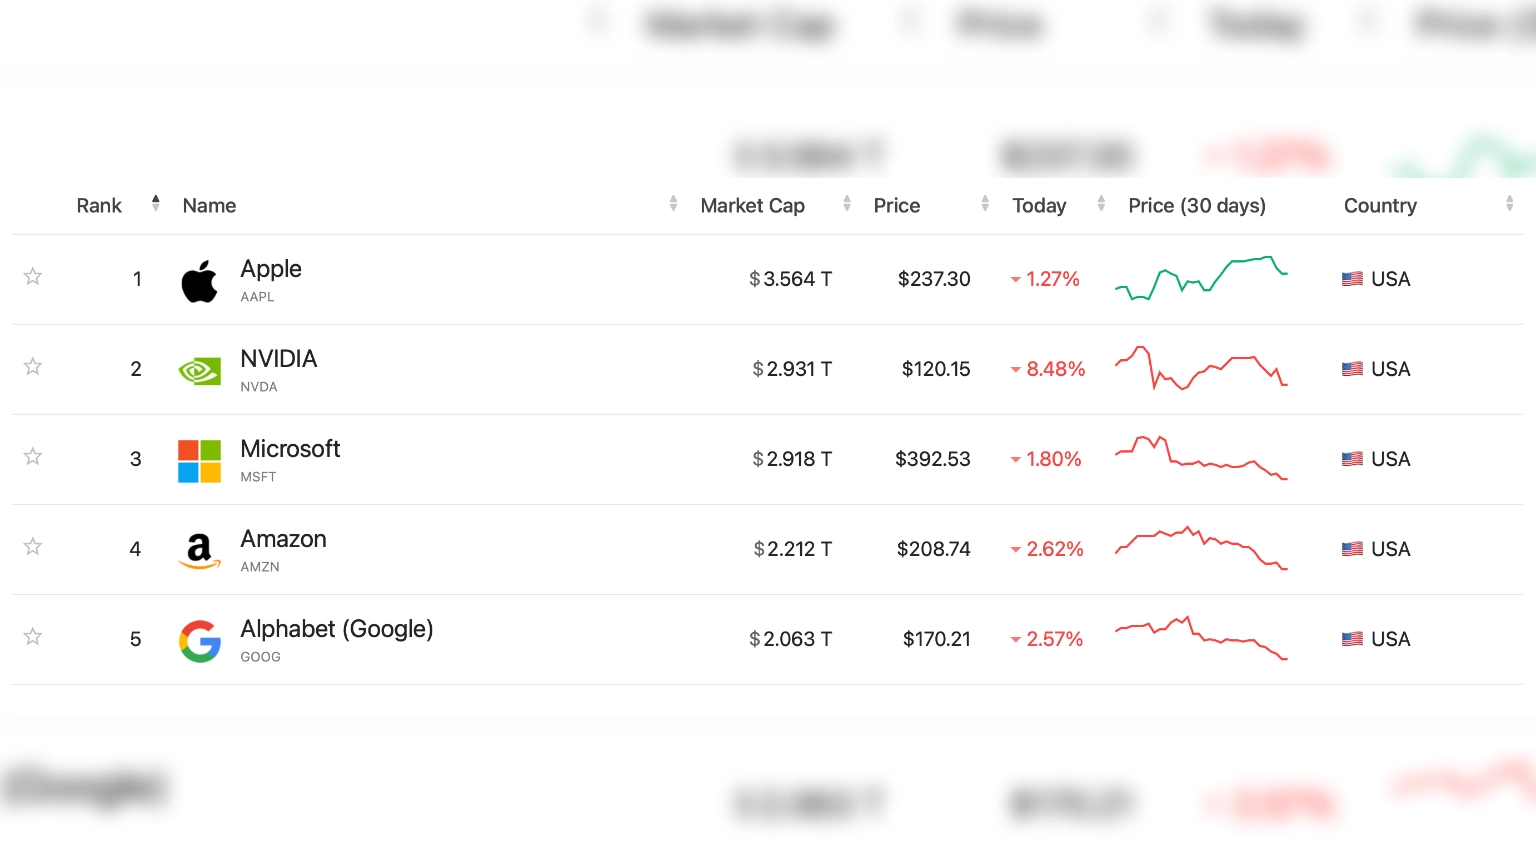Click the Microsoft four-color logo
1536x864 pixels.
199,461
